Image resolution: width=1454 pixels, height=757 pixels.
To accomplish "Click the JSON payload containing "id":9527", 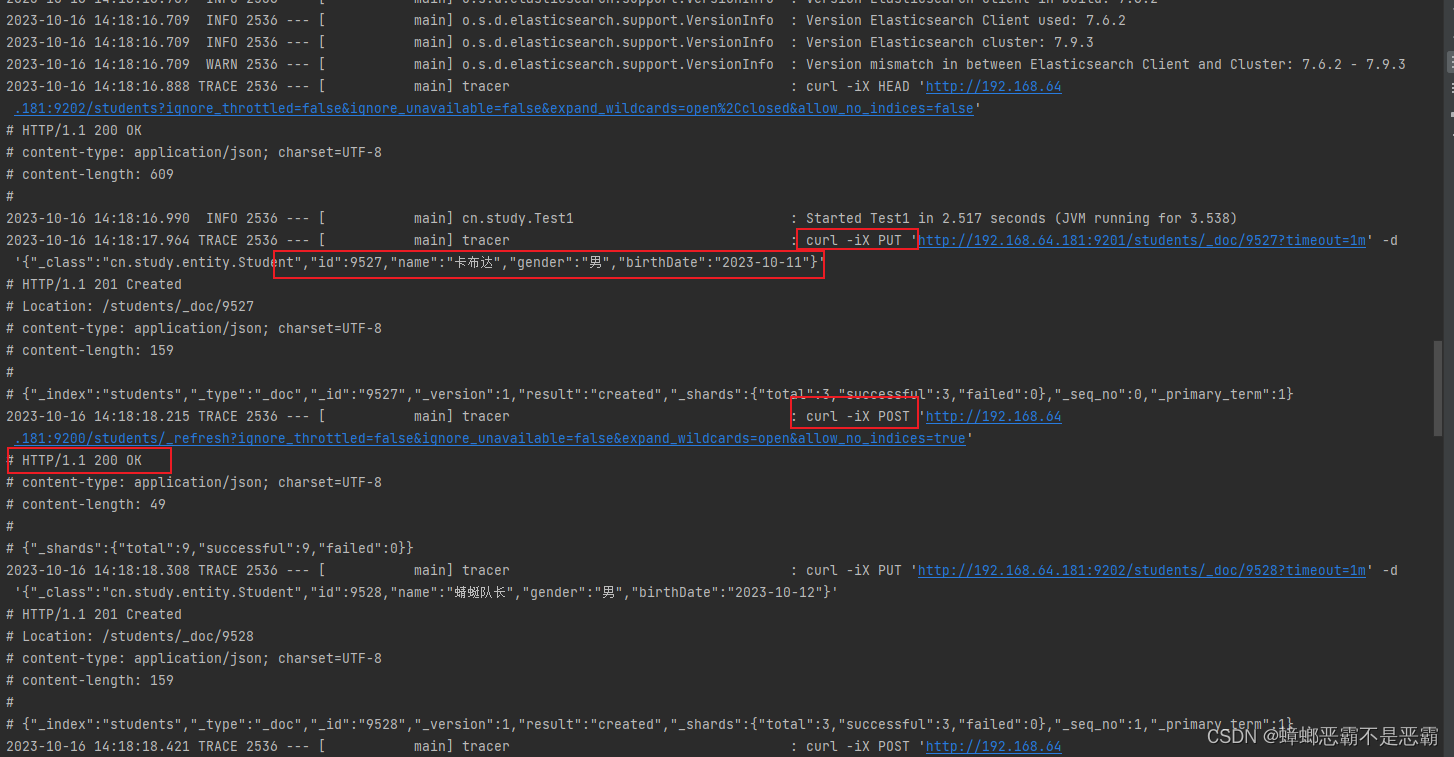I will tap(420, 262).
